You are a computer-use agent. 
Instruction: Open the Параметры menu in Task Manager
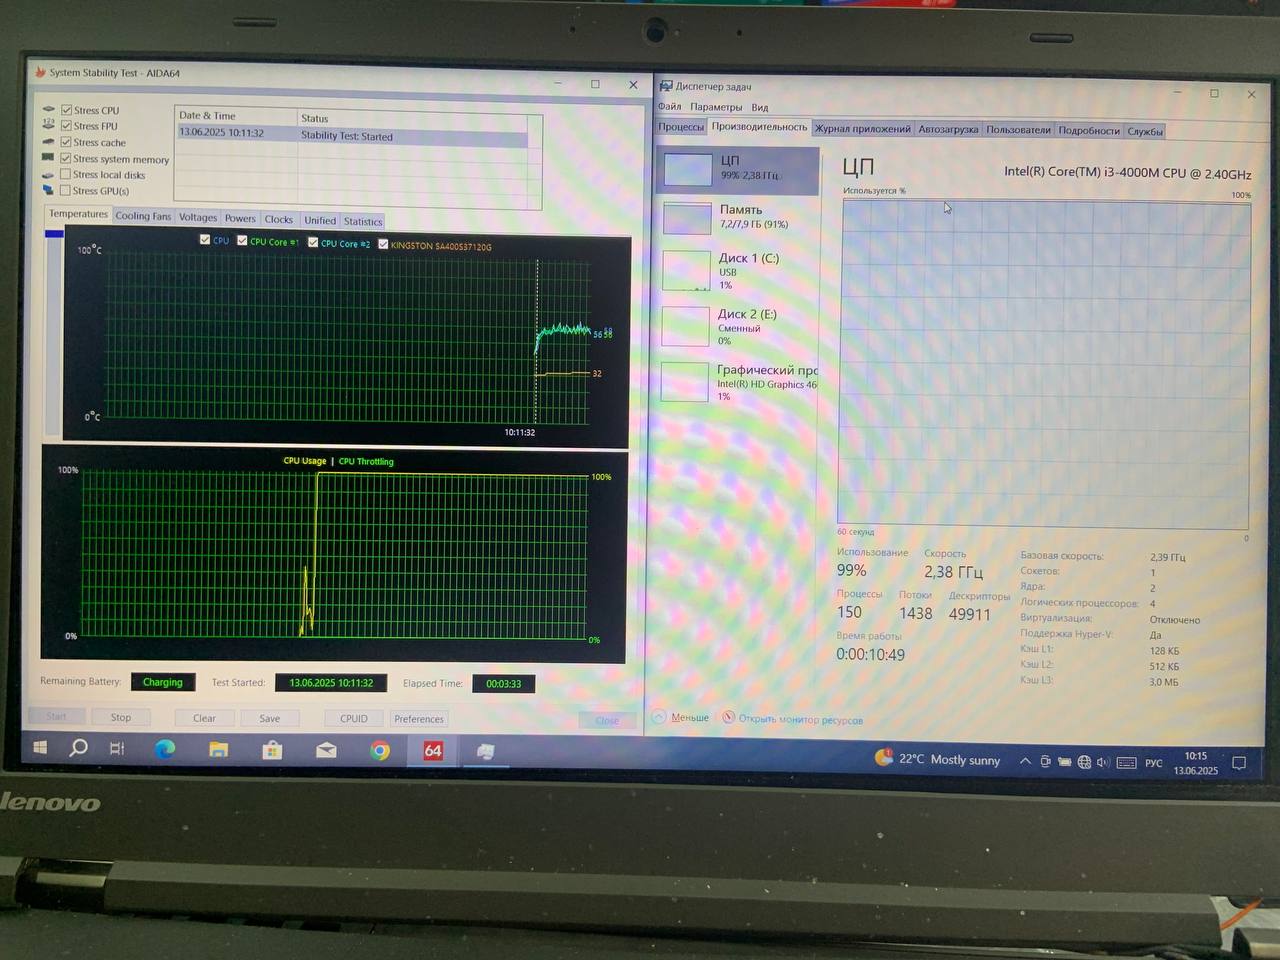(716, 107)
